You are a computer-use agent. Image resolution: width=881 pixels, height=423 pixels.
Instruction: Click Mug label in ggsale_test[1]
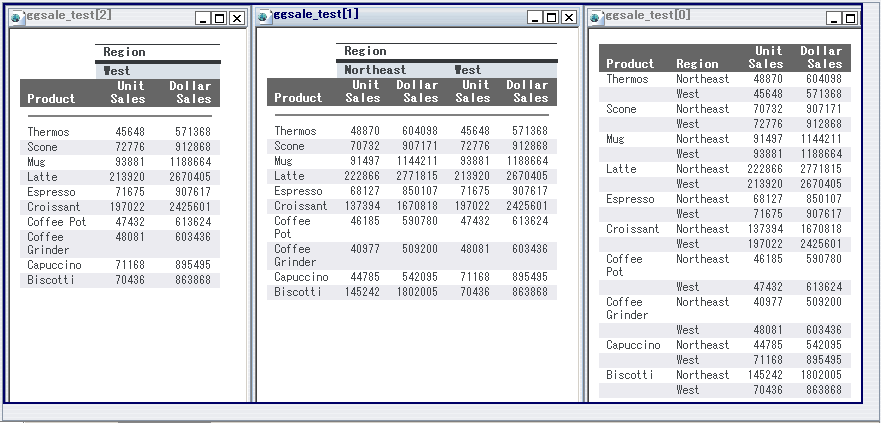[x=283, y=161]
